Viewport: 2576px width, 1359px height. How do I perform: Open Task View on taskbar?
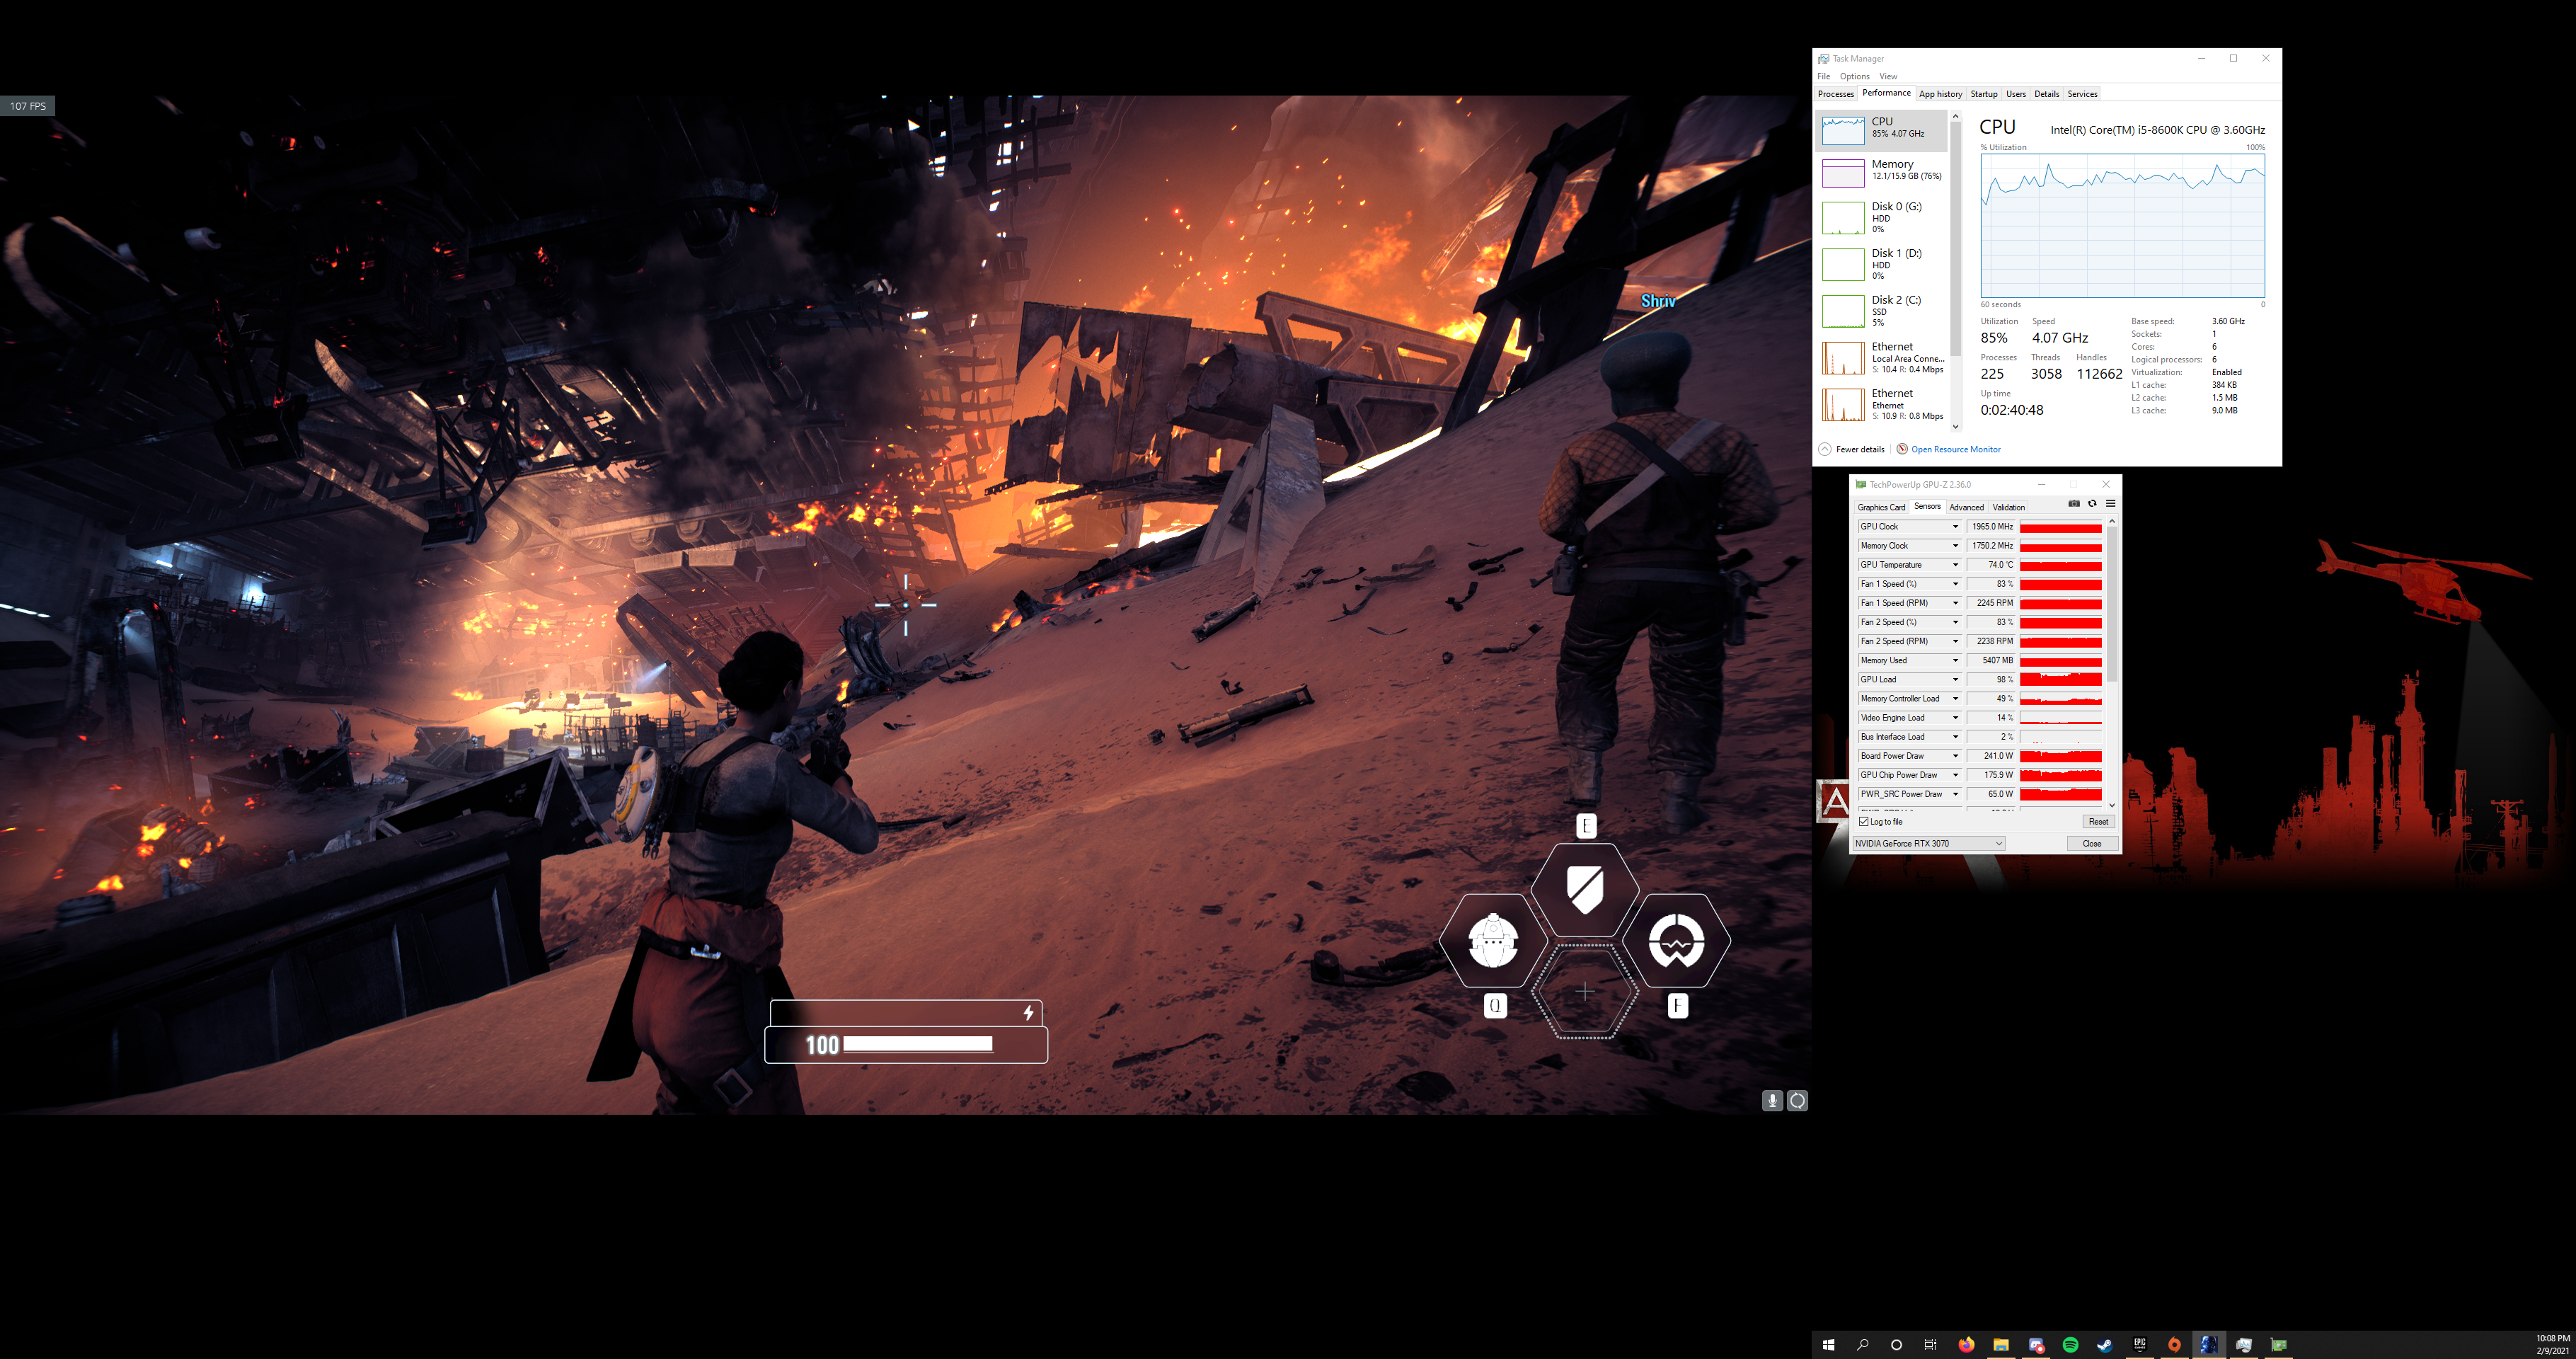1930,1345
